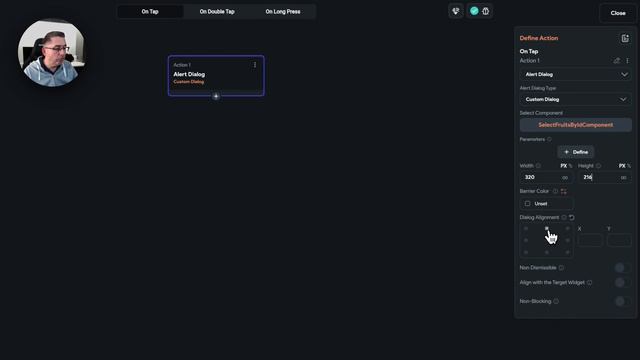Image resolution: width=640 pixels, height=360 pixels.
Task: Switch to the On Double Tap tab
Action: coord(217,11)
